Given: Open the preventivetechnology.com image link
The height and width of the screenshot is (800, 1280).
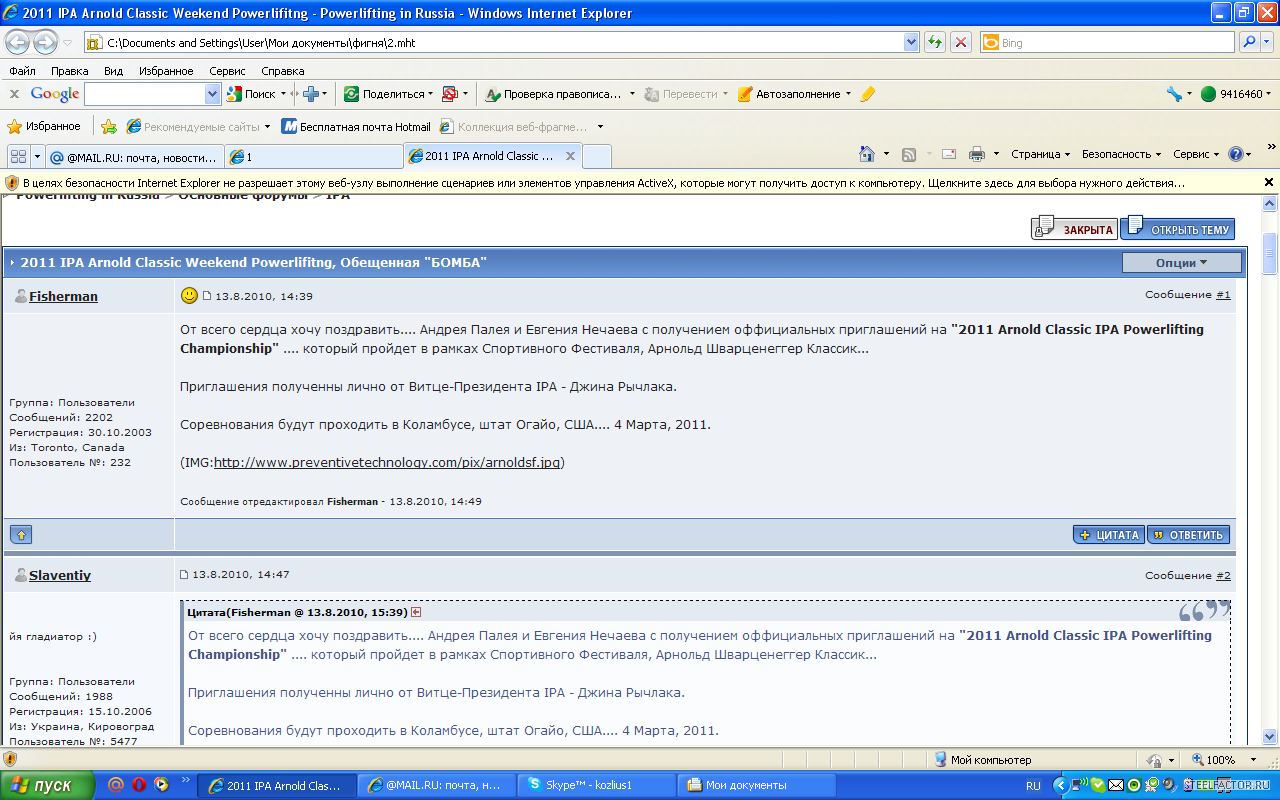Looking at the screenshot, I should pyautogui.click(x=388, y=462).
